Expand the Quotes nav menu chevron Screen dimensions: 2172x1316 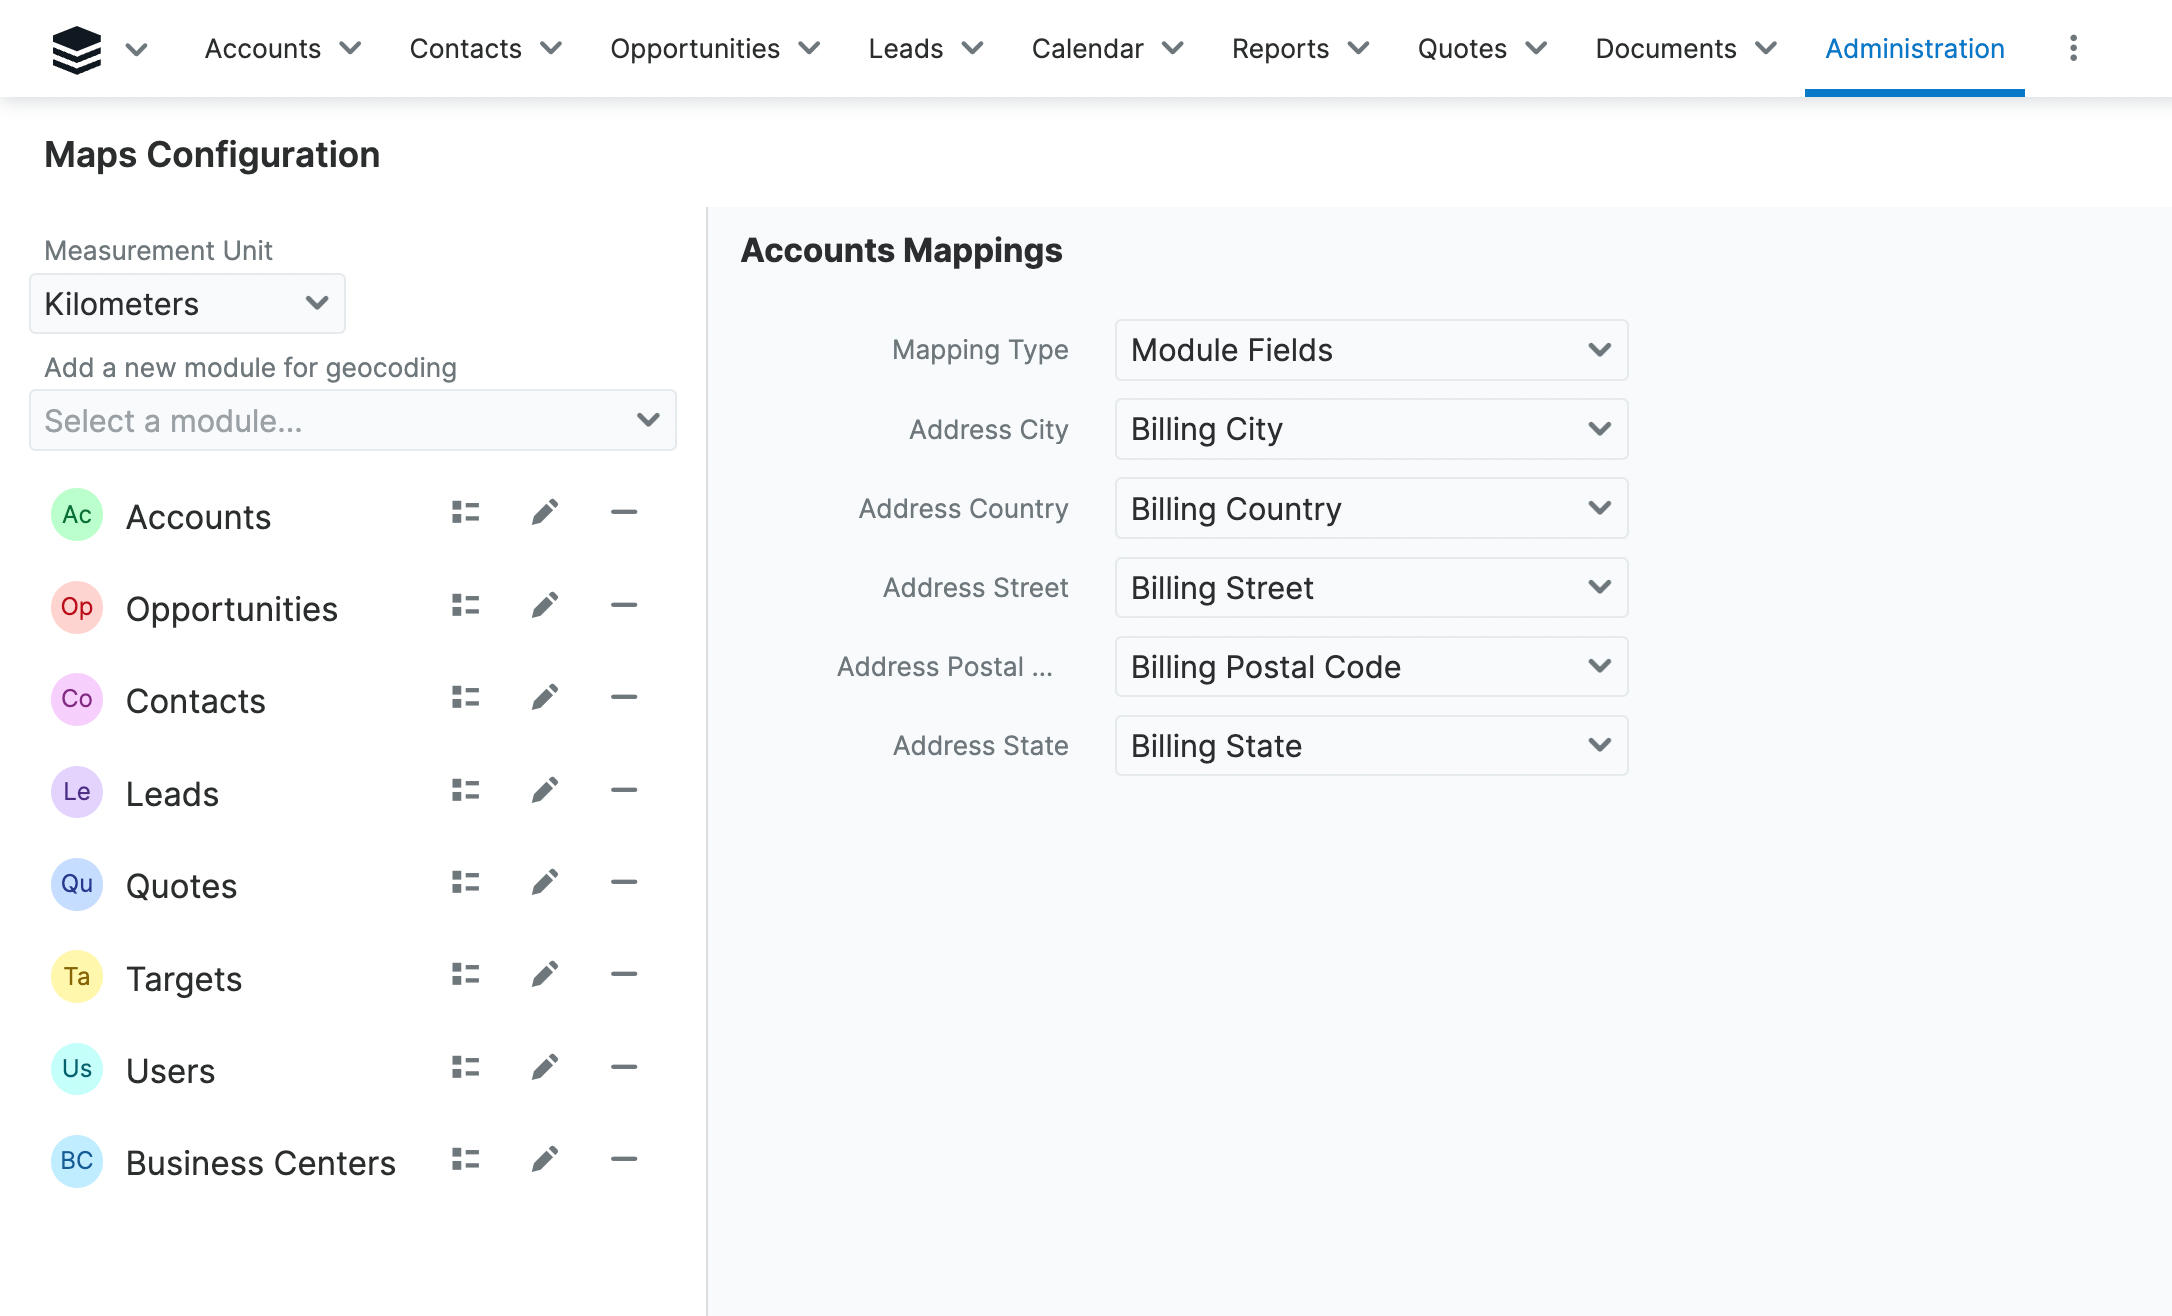tap(1536, 48)
